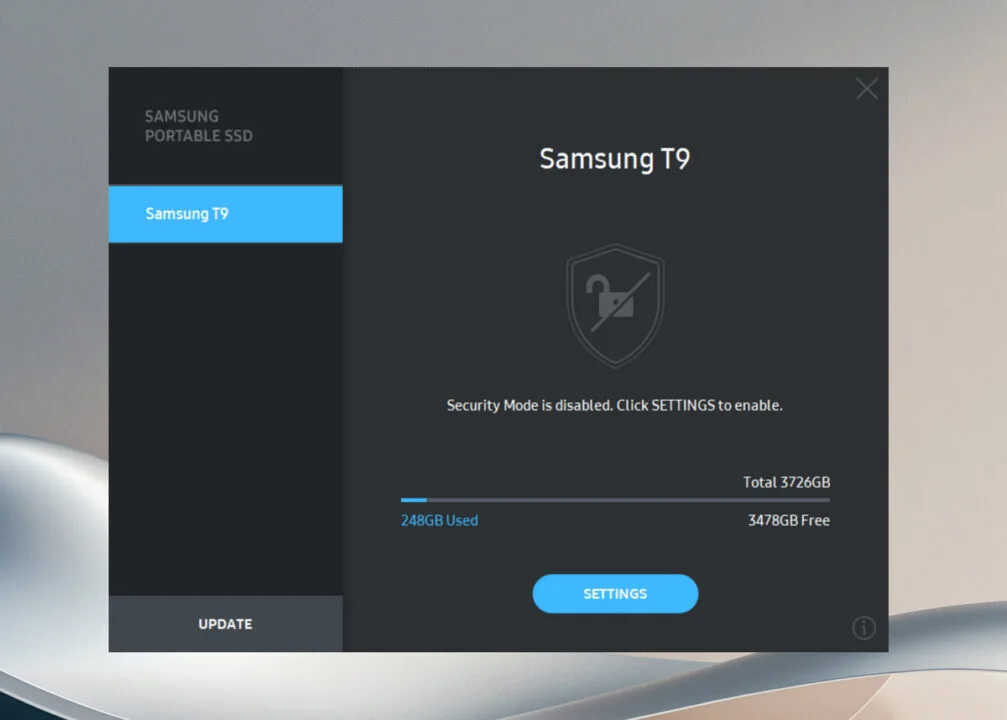Click the blue used-capacity portion of the bar
Viewport: 1007px width, 720px height.
pos(412,499)
